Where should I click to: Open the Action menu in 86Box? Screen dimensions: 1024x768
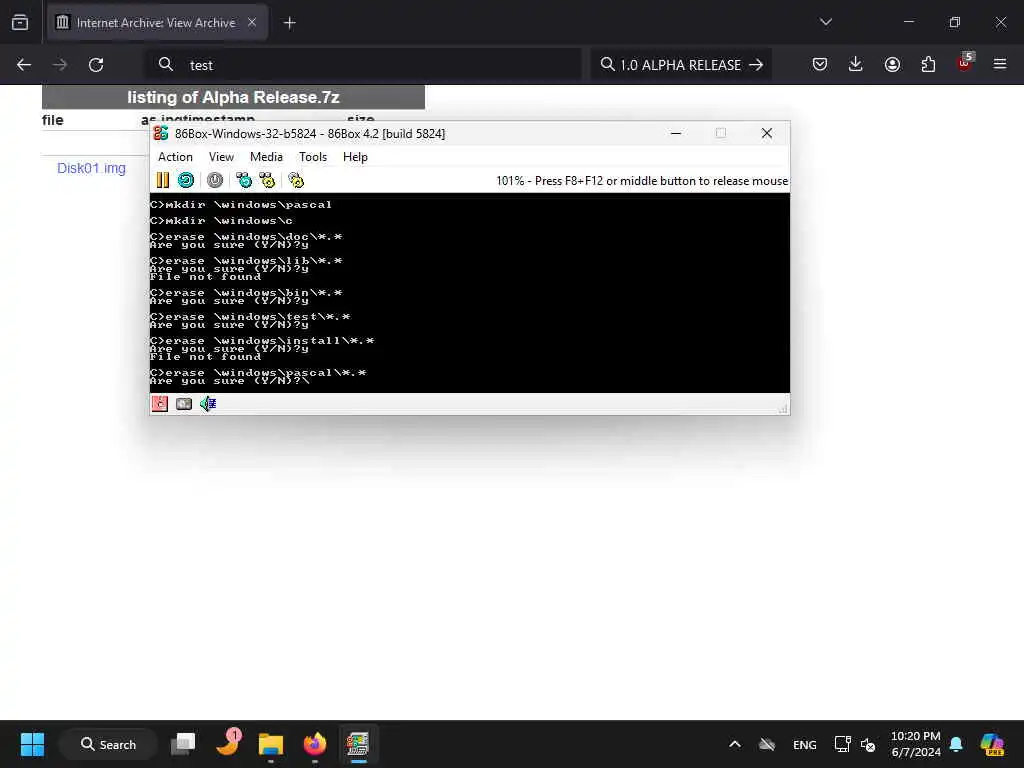(x=175, y=157)
